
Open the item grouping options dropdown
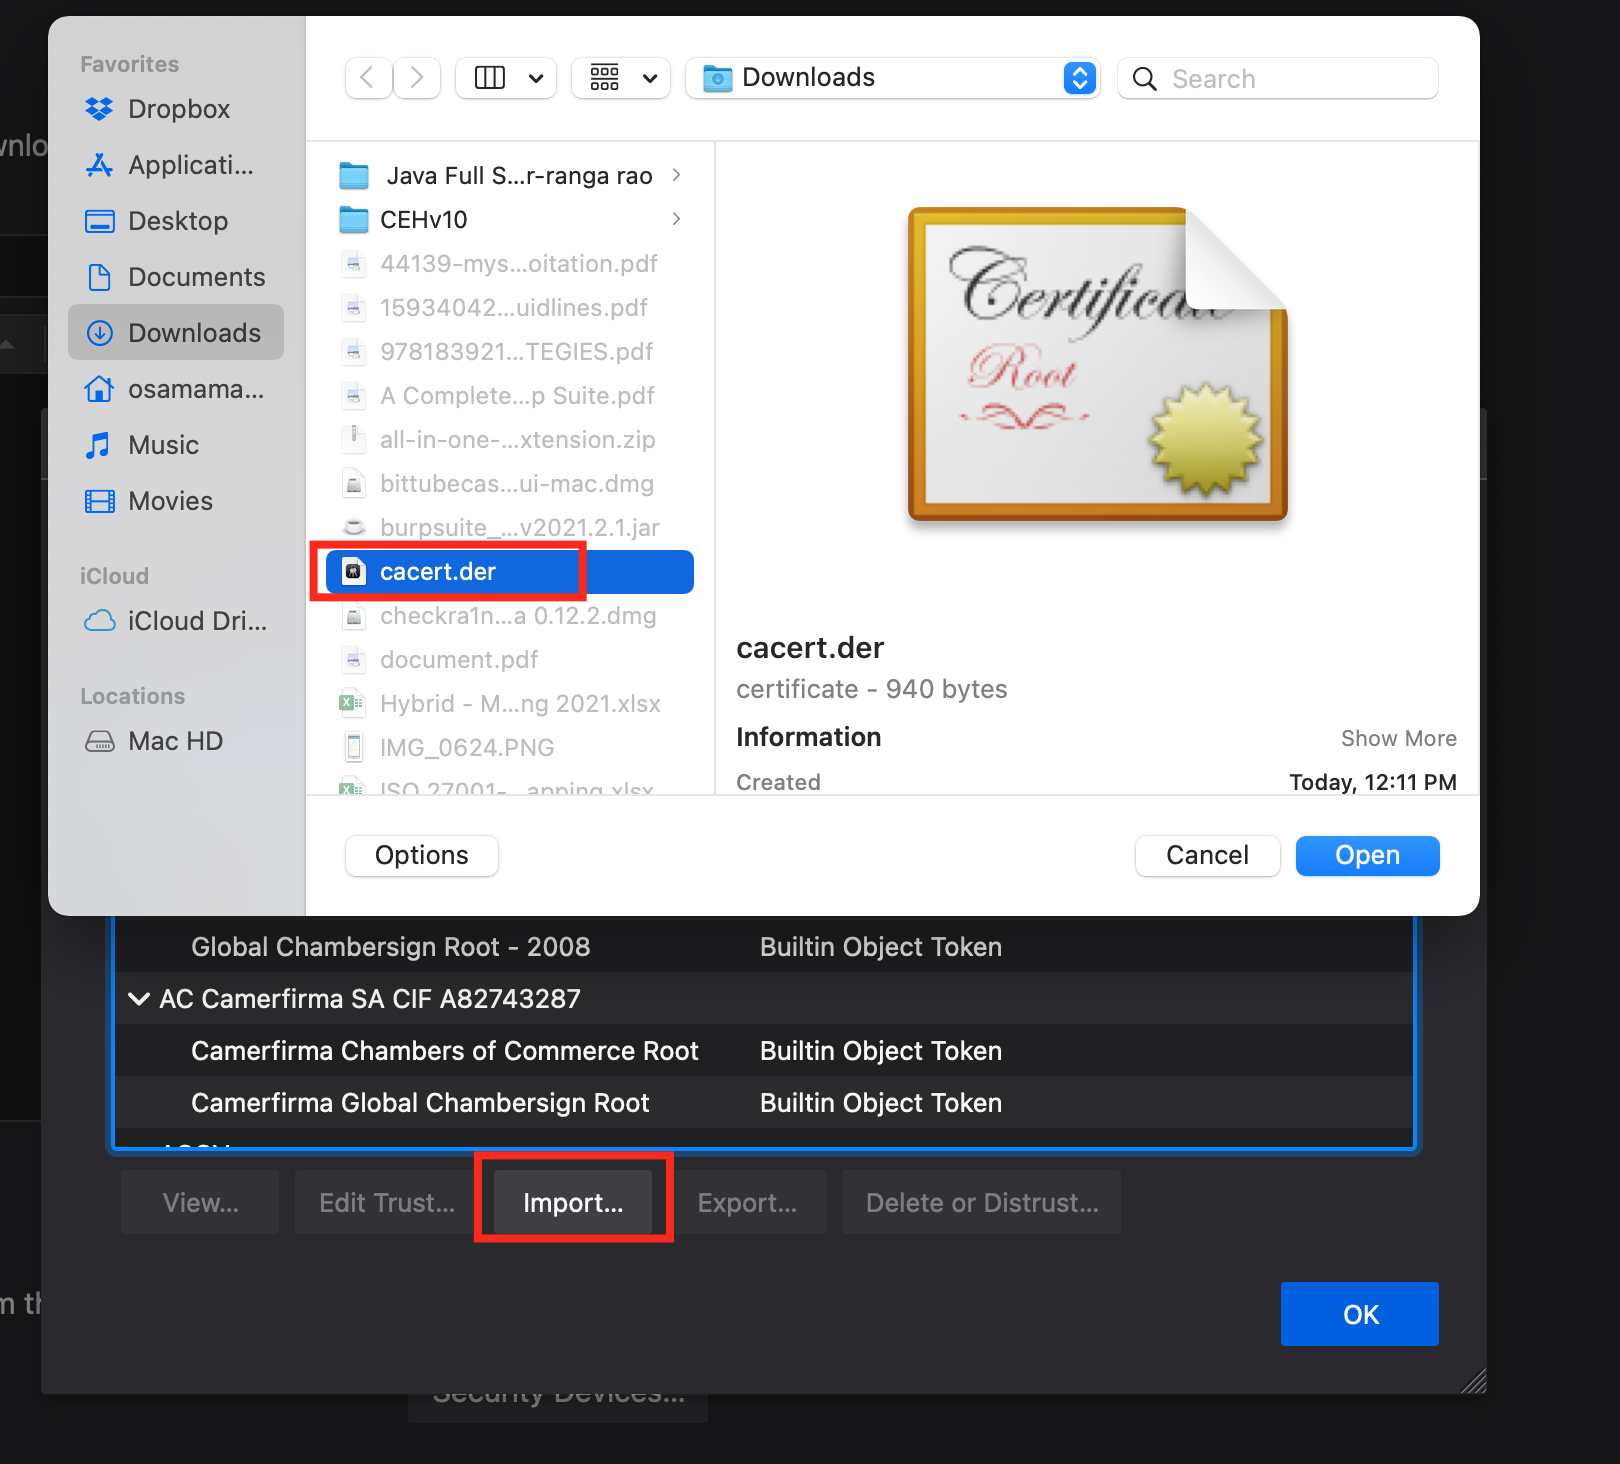click(622, 78)
